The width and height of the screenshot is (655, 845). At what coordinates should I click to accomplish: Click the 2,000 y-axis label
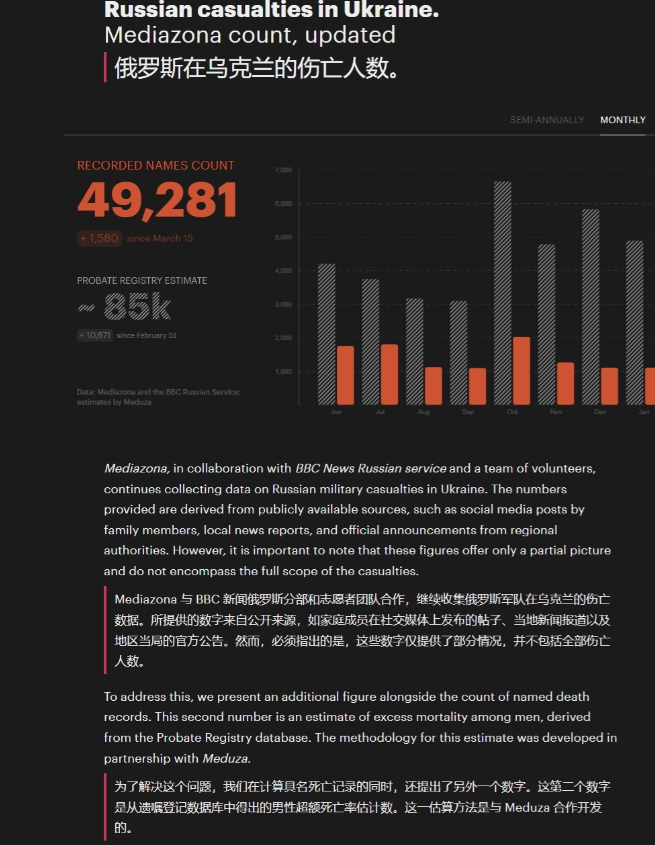coord(284,338)
